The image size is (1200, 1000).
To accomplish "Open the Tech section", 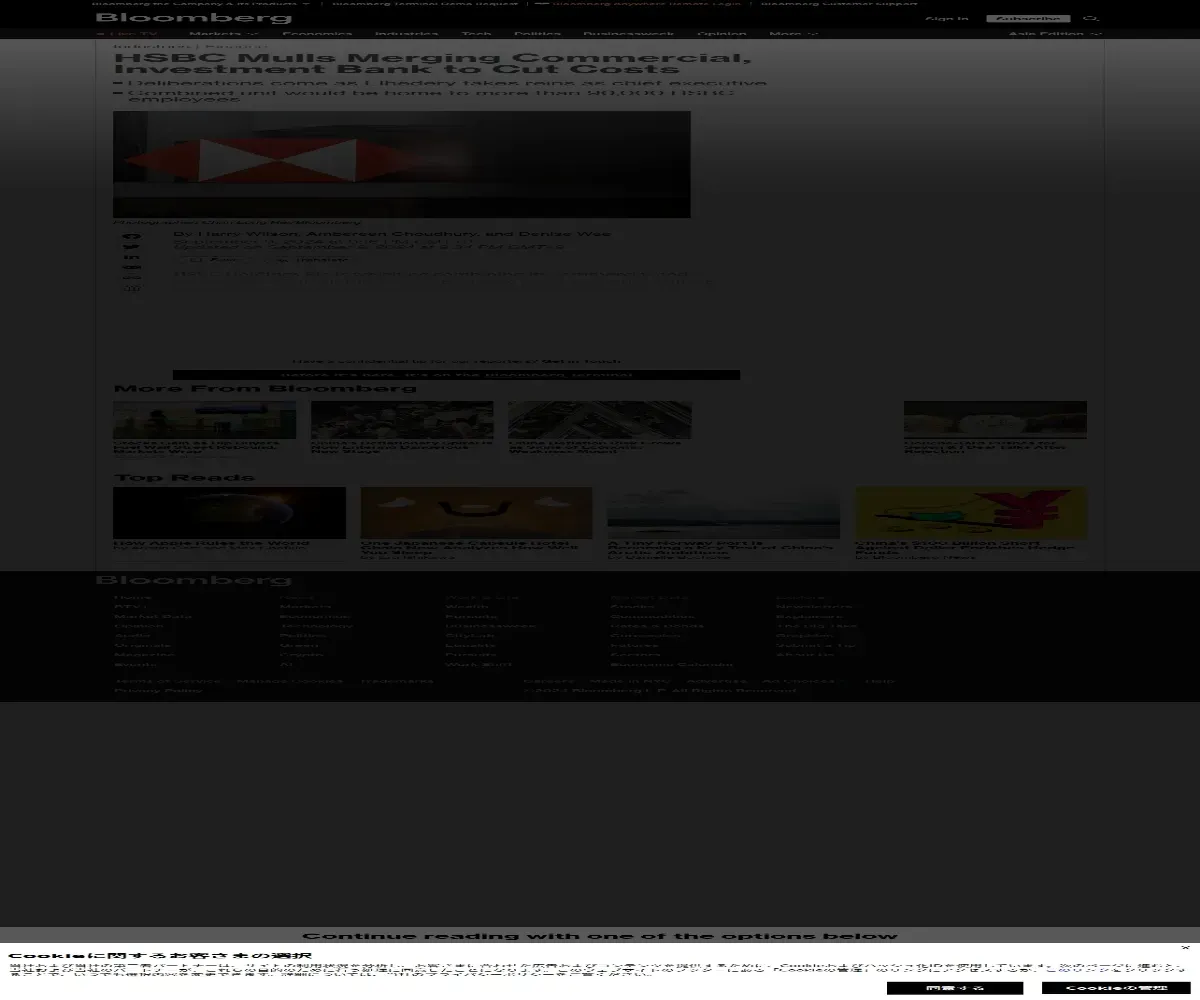I will (x=476, y=34).
